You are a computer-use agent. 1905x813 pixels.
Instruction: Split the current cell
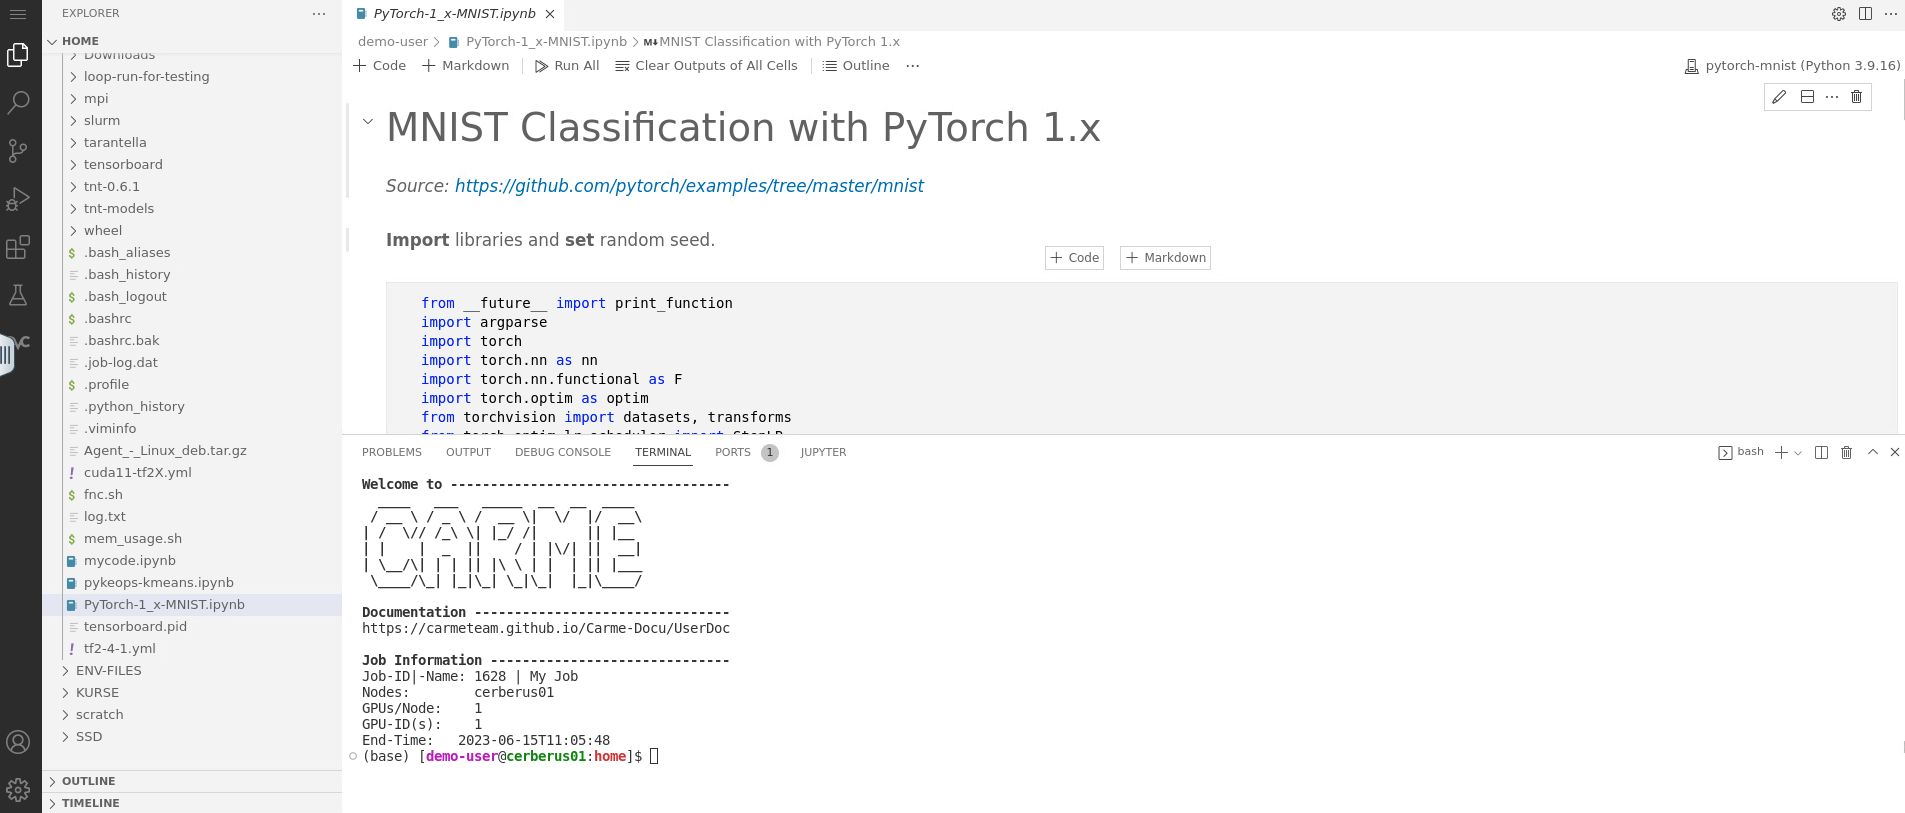1807,97
